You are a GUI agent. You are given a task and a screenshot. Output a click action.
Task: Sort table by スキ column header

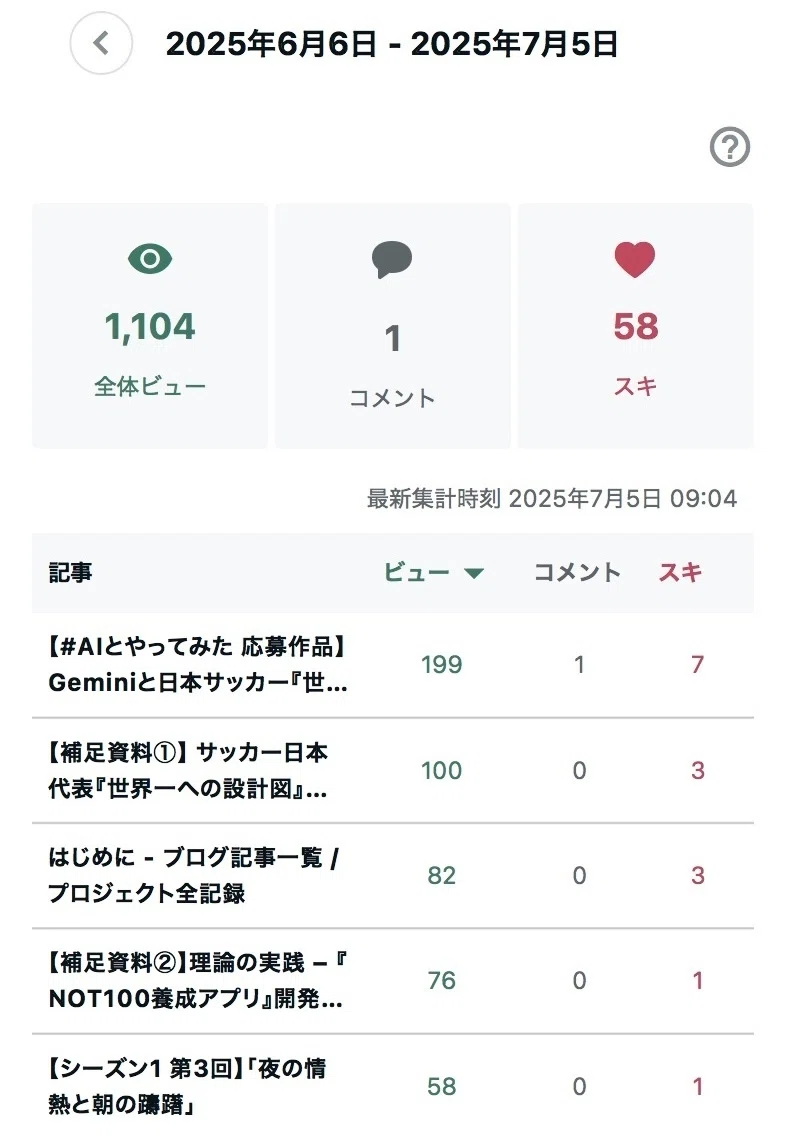680,572
